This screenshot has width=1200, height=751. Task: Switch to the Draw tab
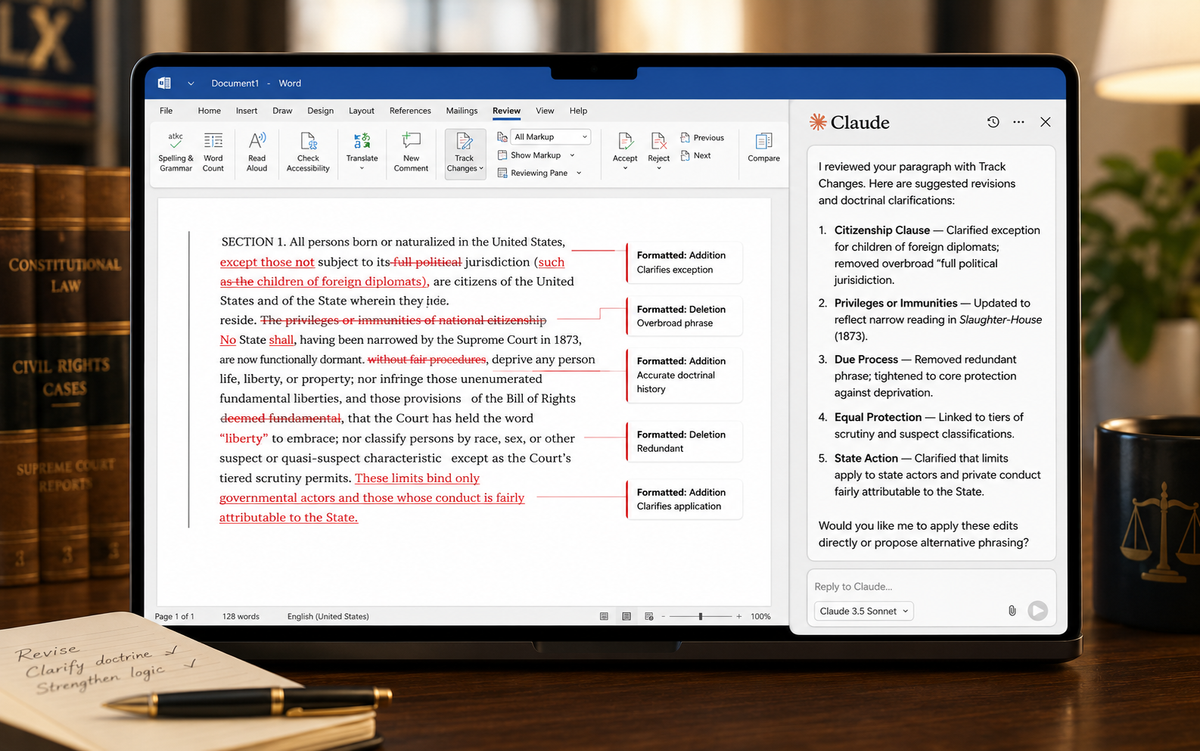[x=282, y=111]
